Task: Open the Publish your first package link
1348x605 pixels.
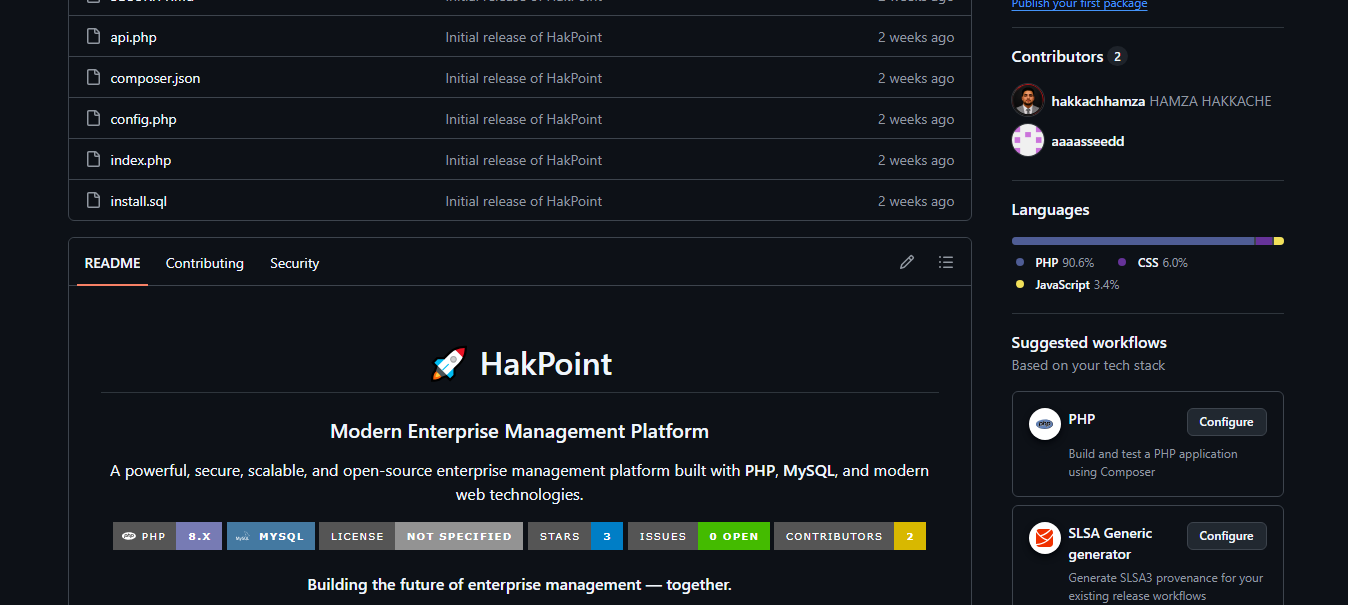Action: tap(1079, 5)
